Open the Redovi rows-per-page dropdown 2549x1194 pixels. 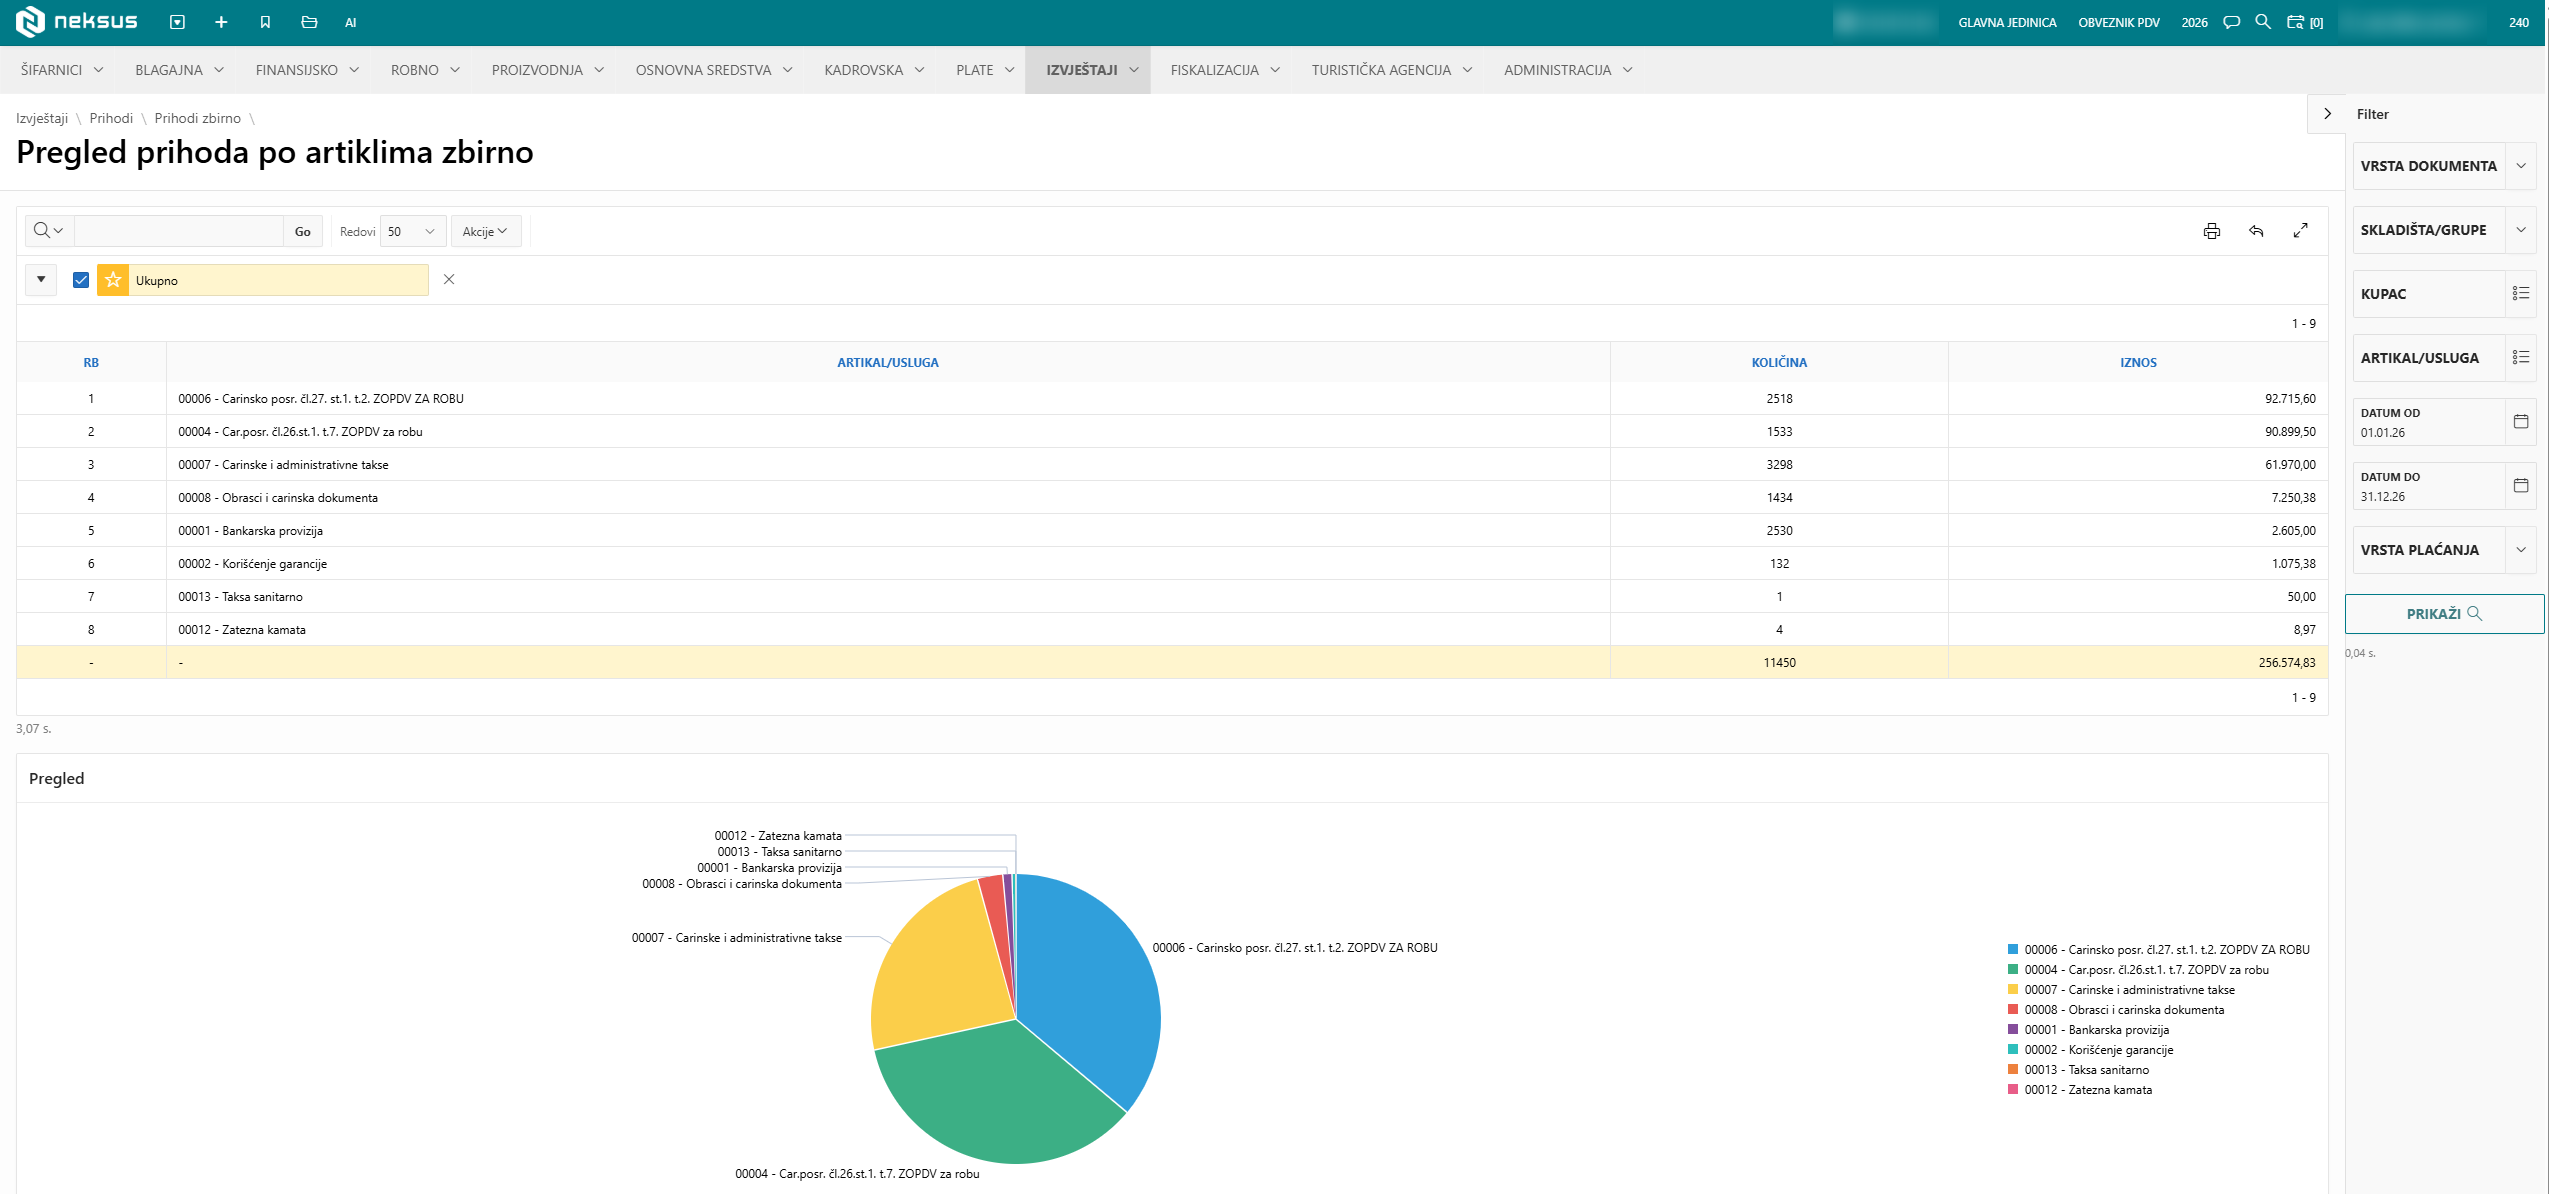click(x=413, y=231)
